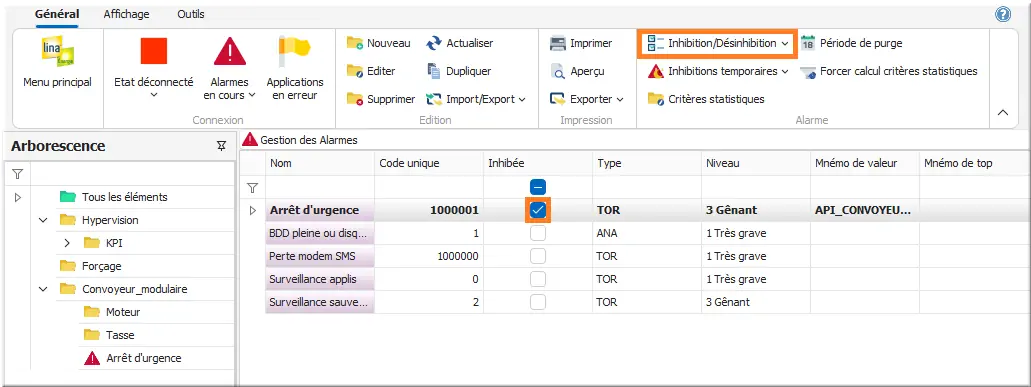Collapse the ribbon with the chevron
This screenshot has width=1031, height=387.
pos(1003,113)
